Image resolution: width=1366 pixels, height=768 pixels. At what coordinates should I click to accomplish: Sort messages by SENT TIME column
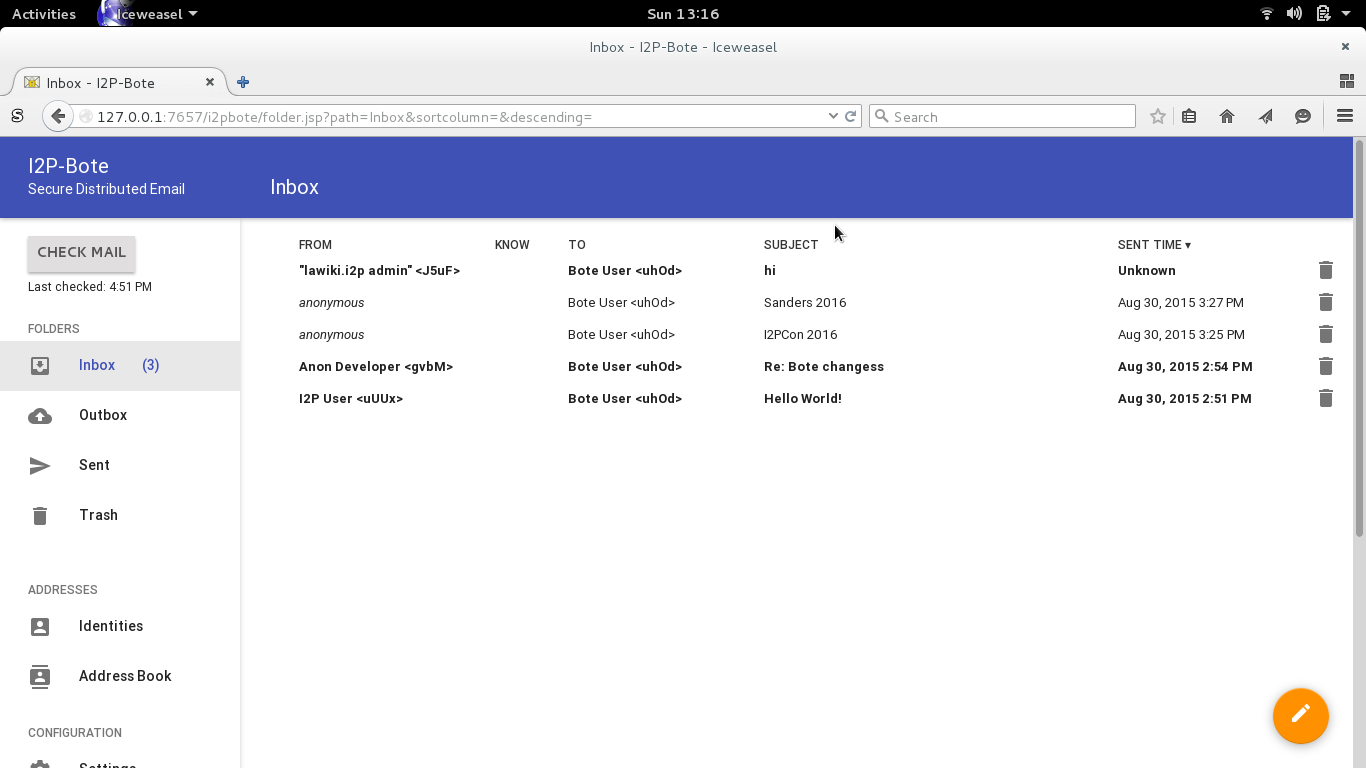(1153, 245)
